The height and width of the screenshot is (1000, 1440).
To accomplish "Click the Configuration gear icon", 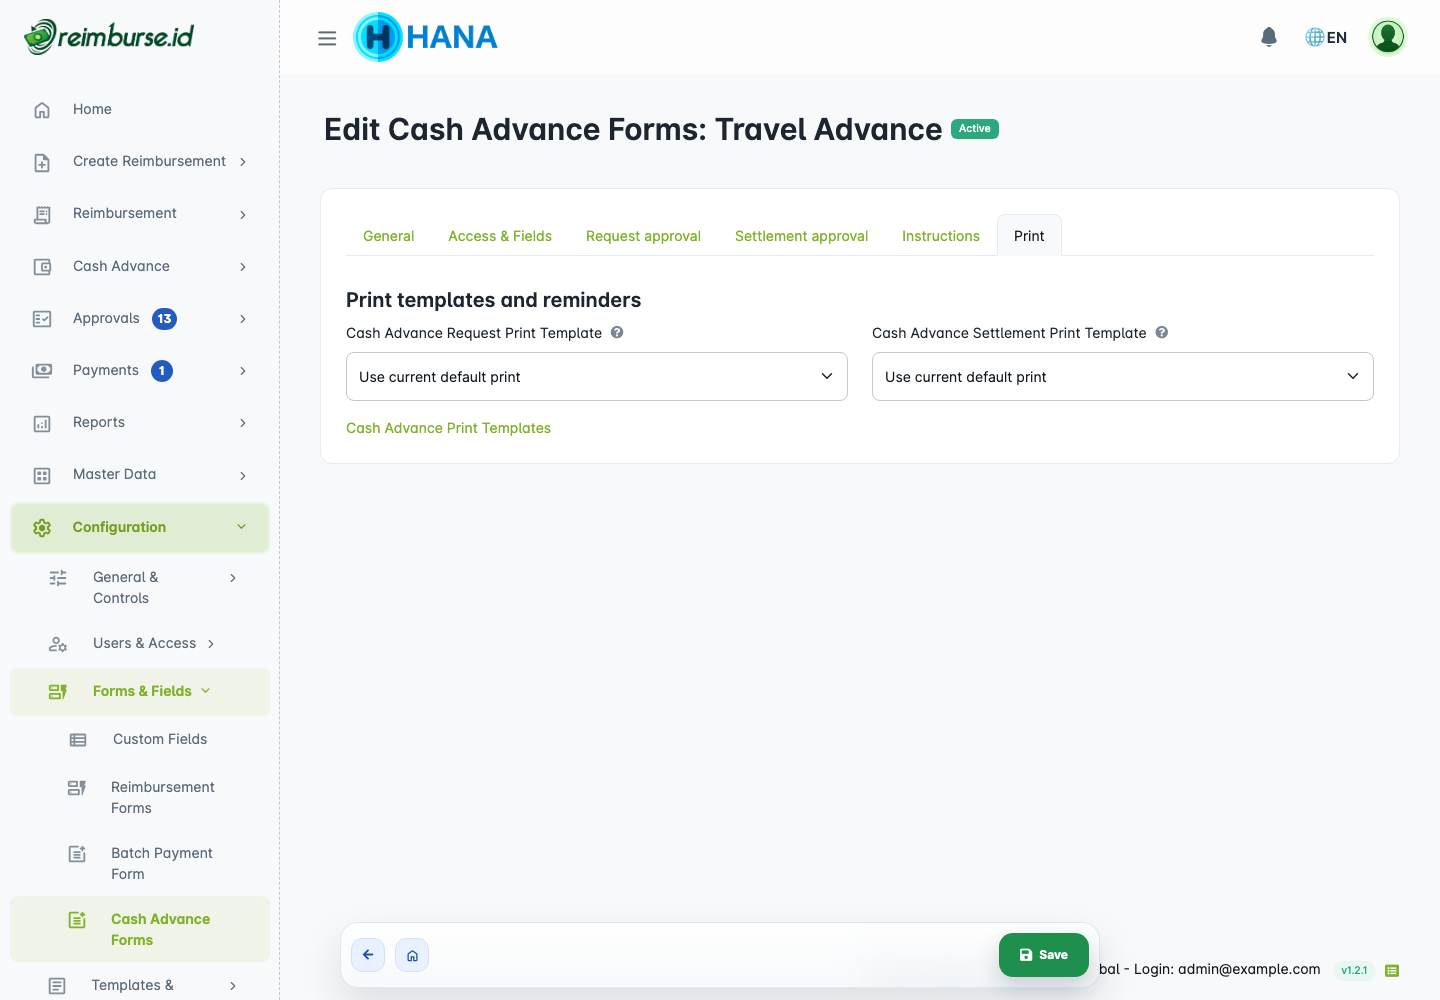I will tap(42, 528).
